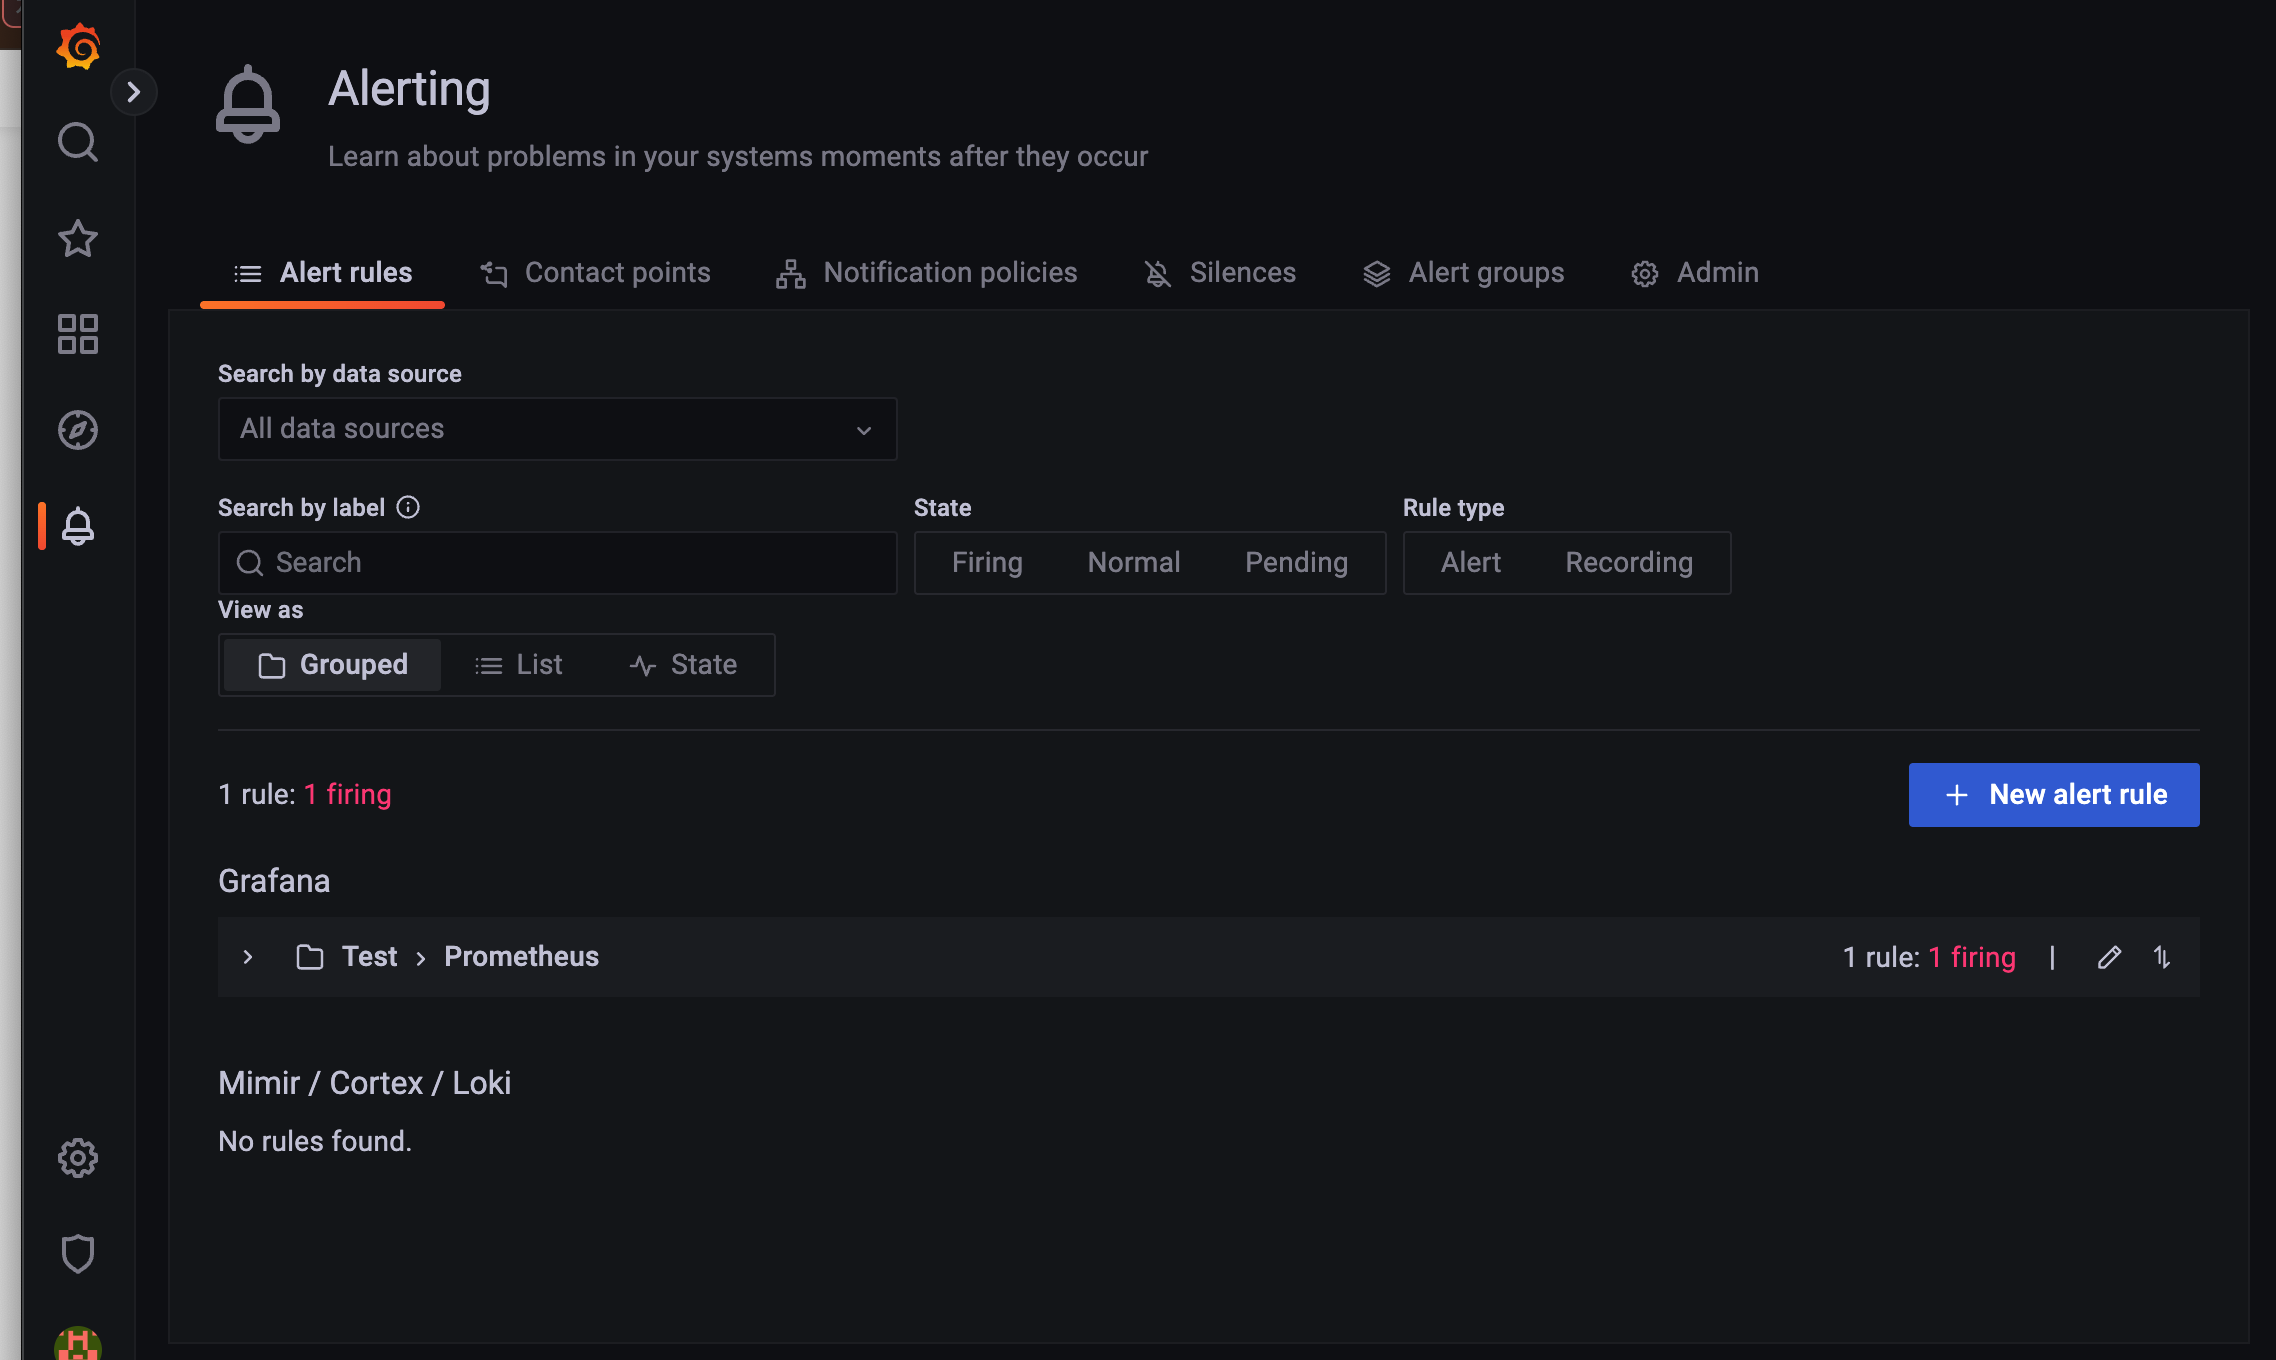Open Starred dashboards star icon
2276x1360 pixels.
pos(78,238)
